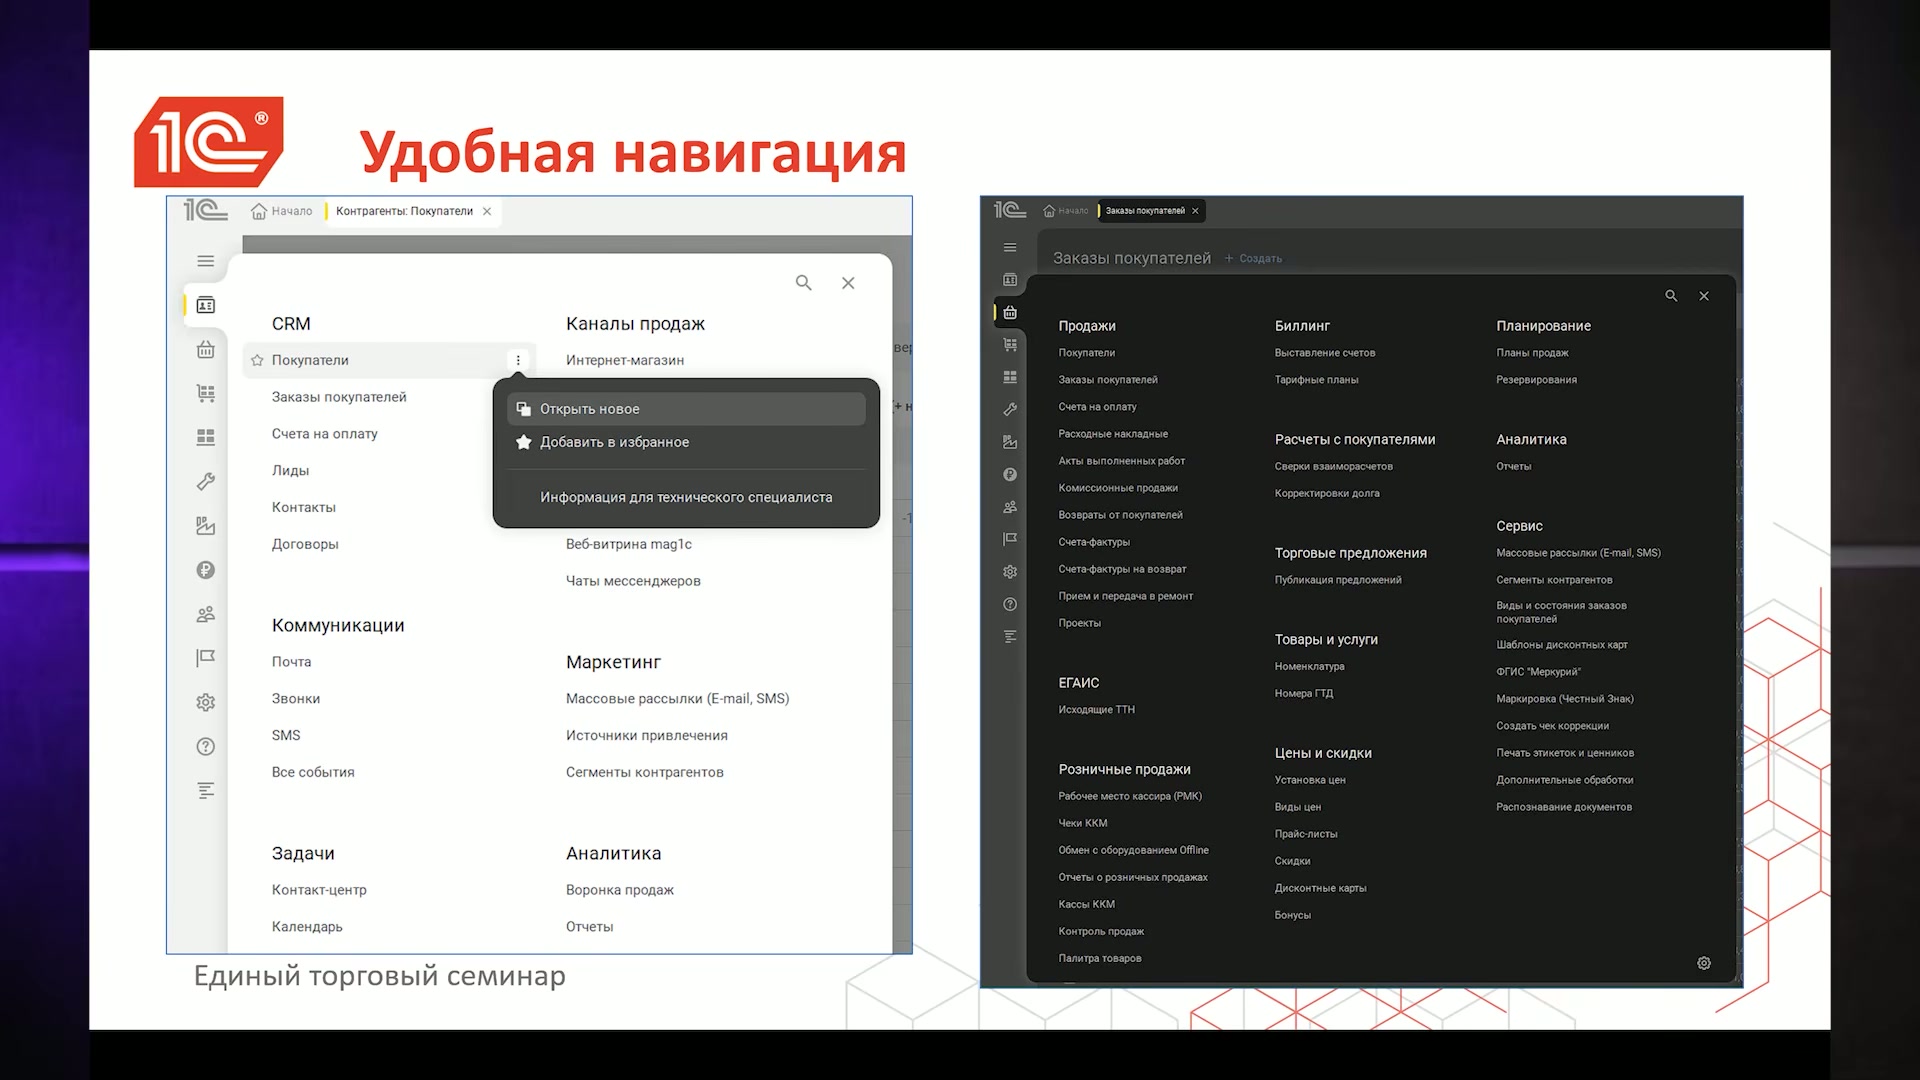The height and width of the screenshot is (1080, 1920).
Task: Open hamburger menu in dark window sidebar
Action: pos(1010,247)
